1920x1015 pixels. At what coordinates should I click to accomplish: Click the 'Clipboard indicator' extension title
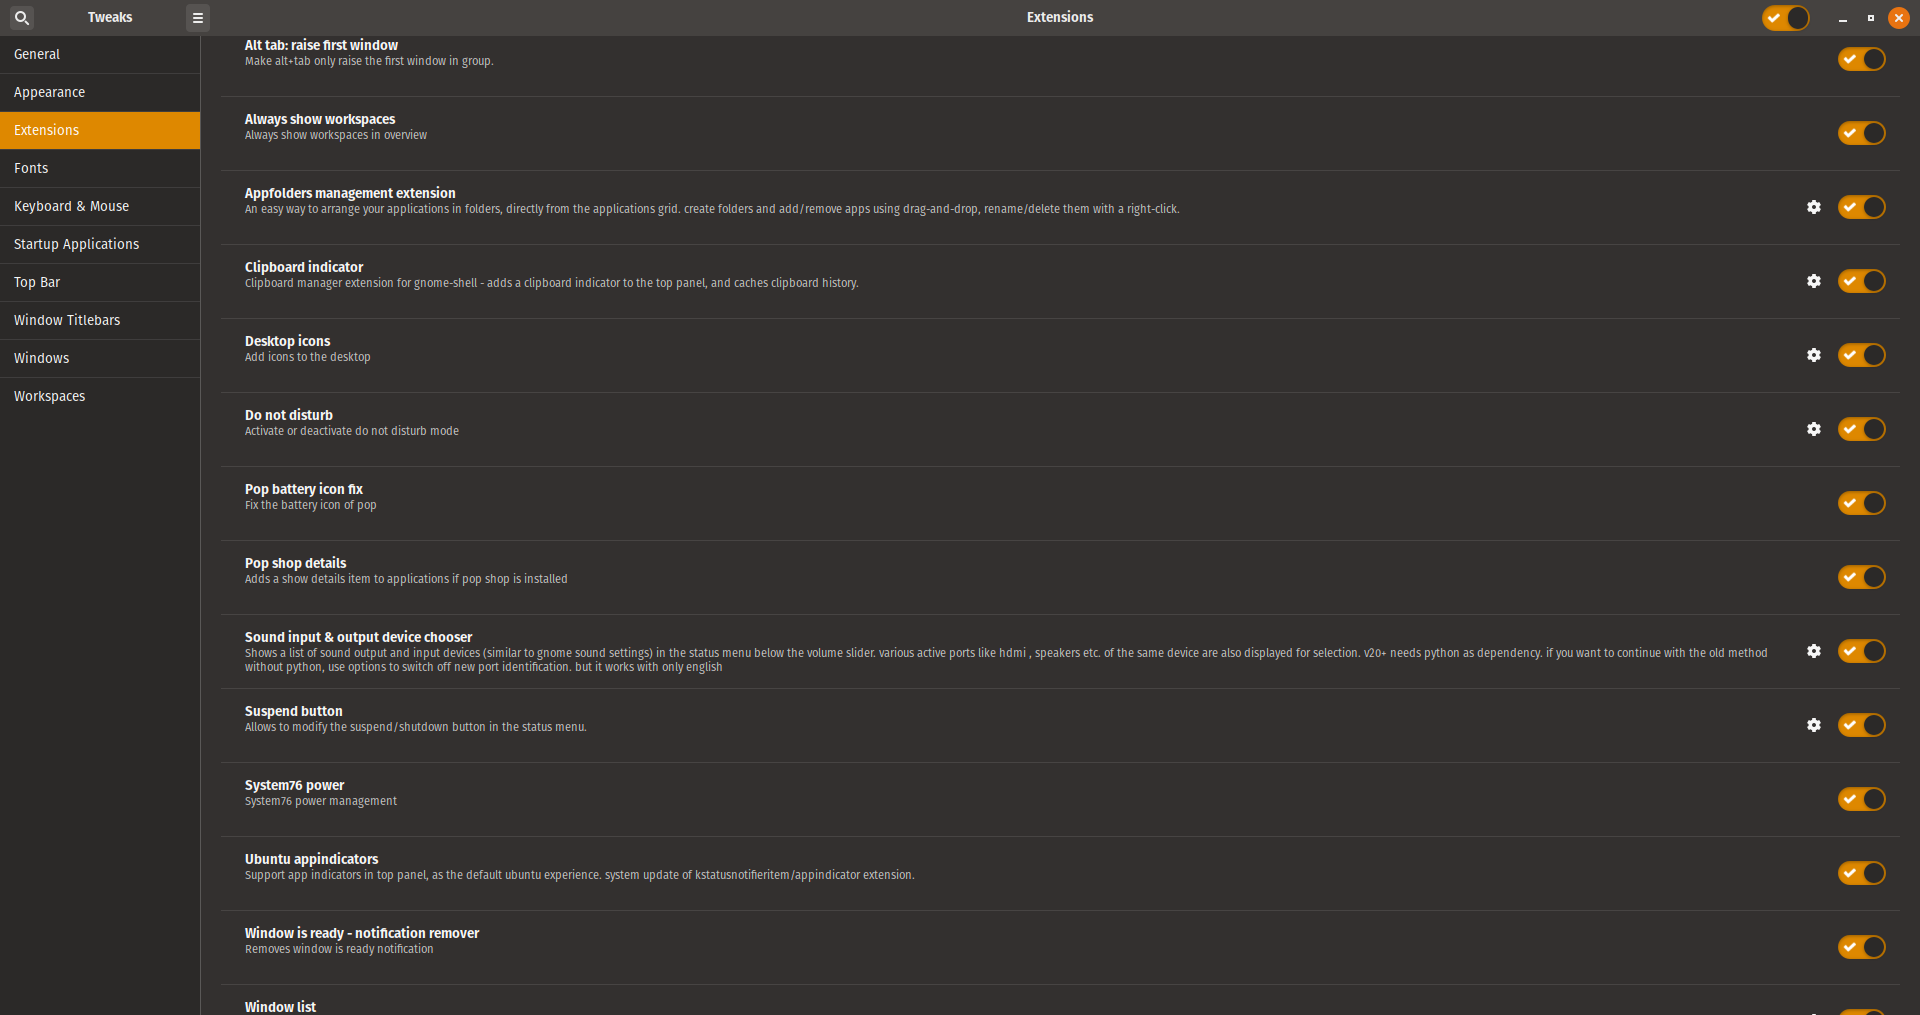pyautogui.click(x=304, y=267)
